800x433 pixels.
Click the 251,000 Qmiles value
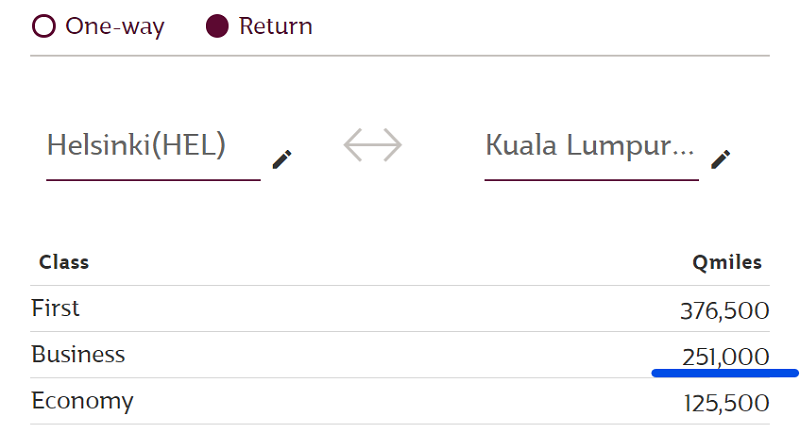tap(726, 356)
